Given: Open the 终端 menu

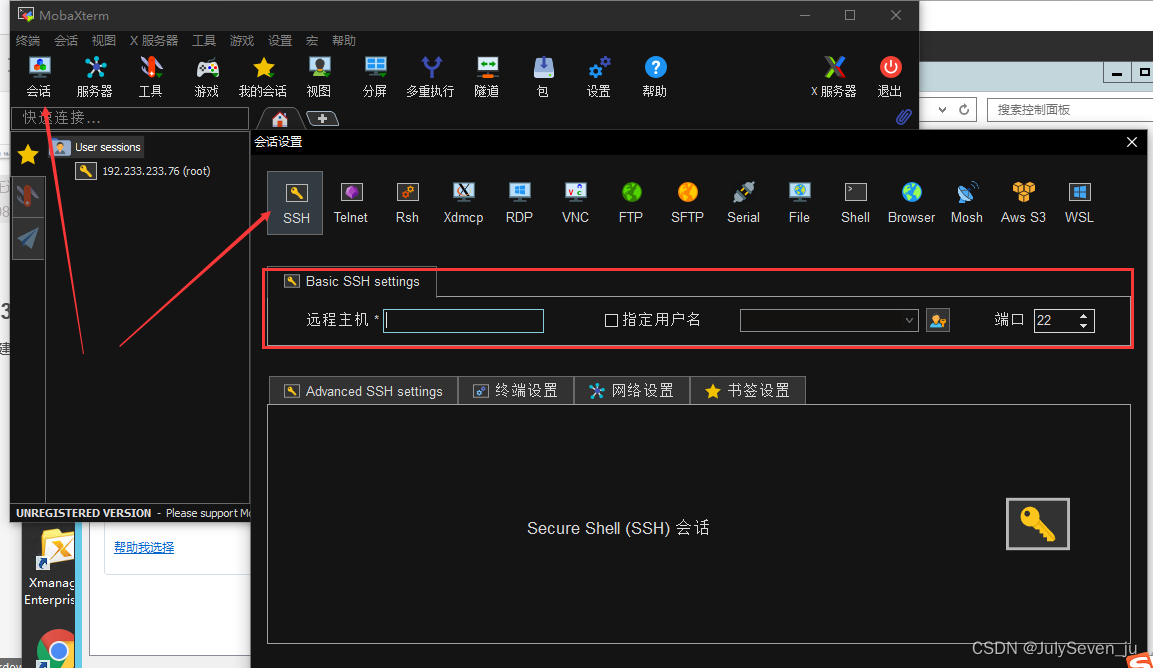Looking at the screenshot, I should point(28,40).
